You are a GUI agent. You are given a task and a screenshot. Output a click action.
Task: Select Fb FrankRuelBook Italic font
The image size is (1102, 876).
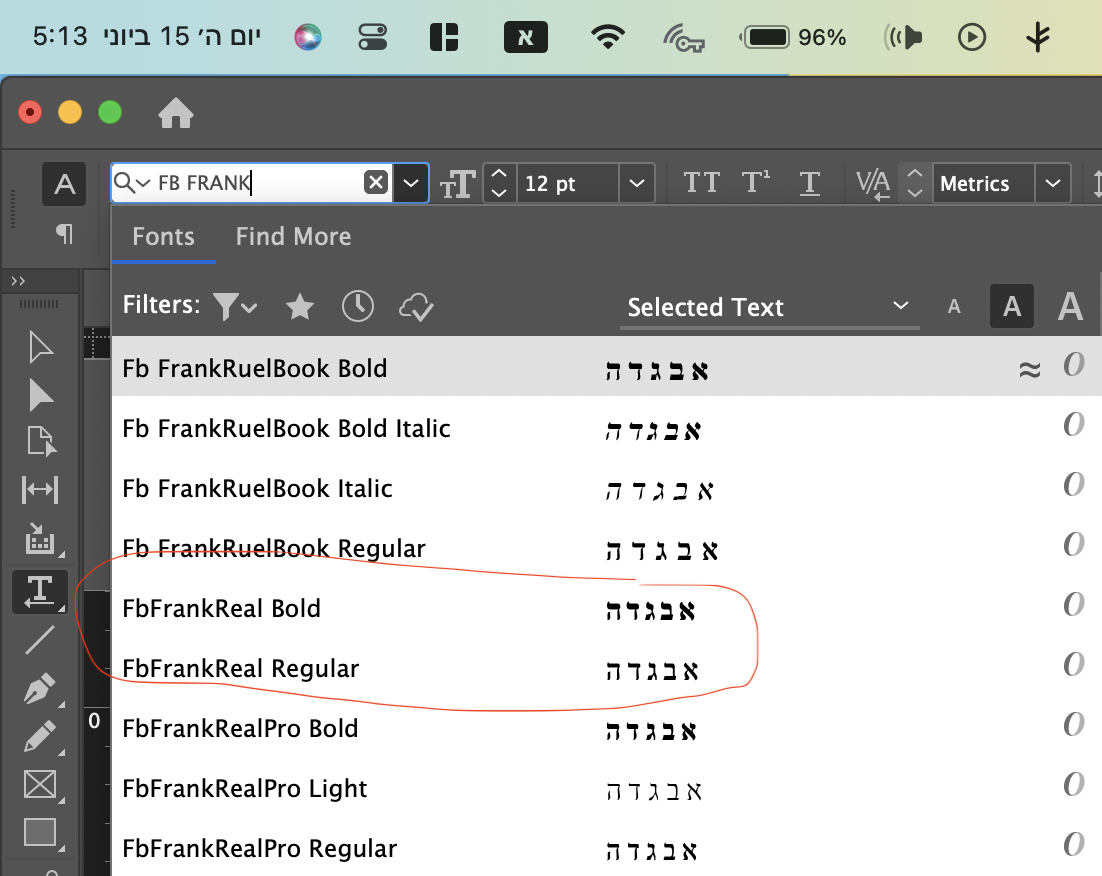tap(606, 487)
